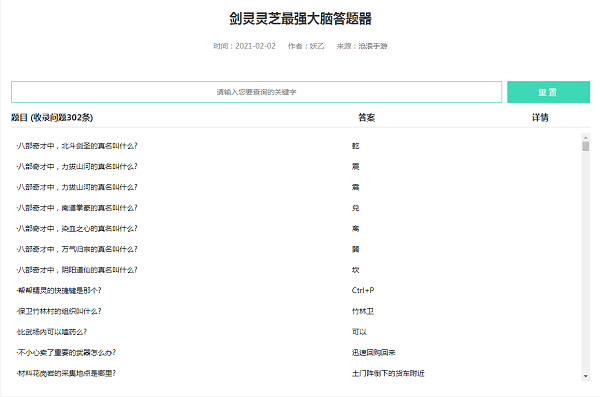600x397 pixels.
Task: Click the scrollbar thumb of question list
Action: click(x=585, y=146)
